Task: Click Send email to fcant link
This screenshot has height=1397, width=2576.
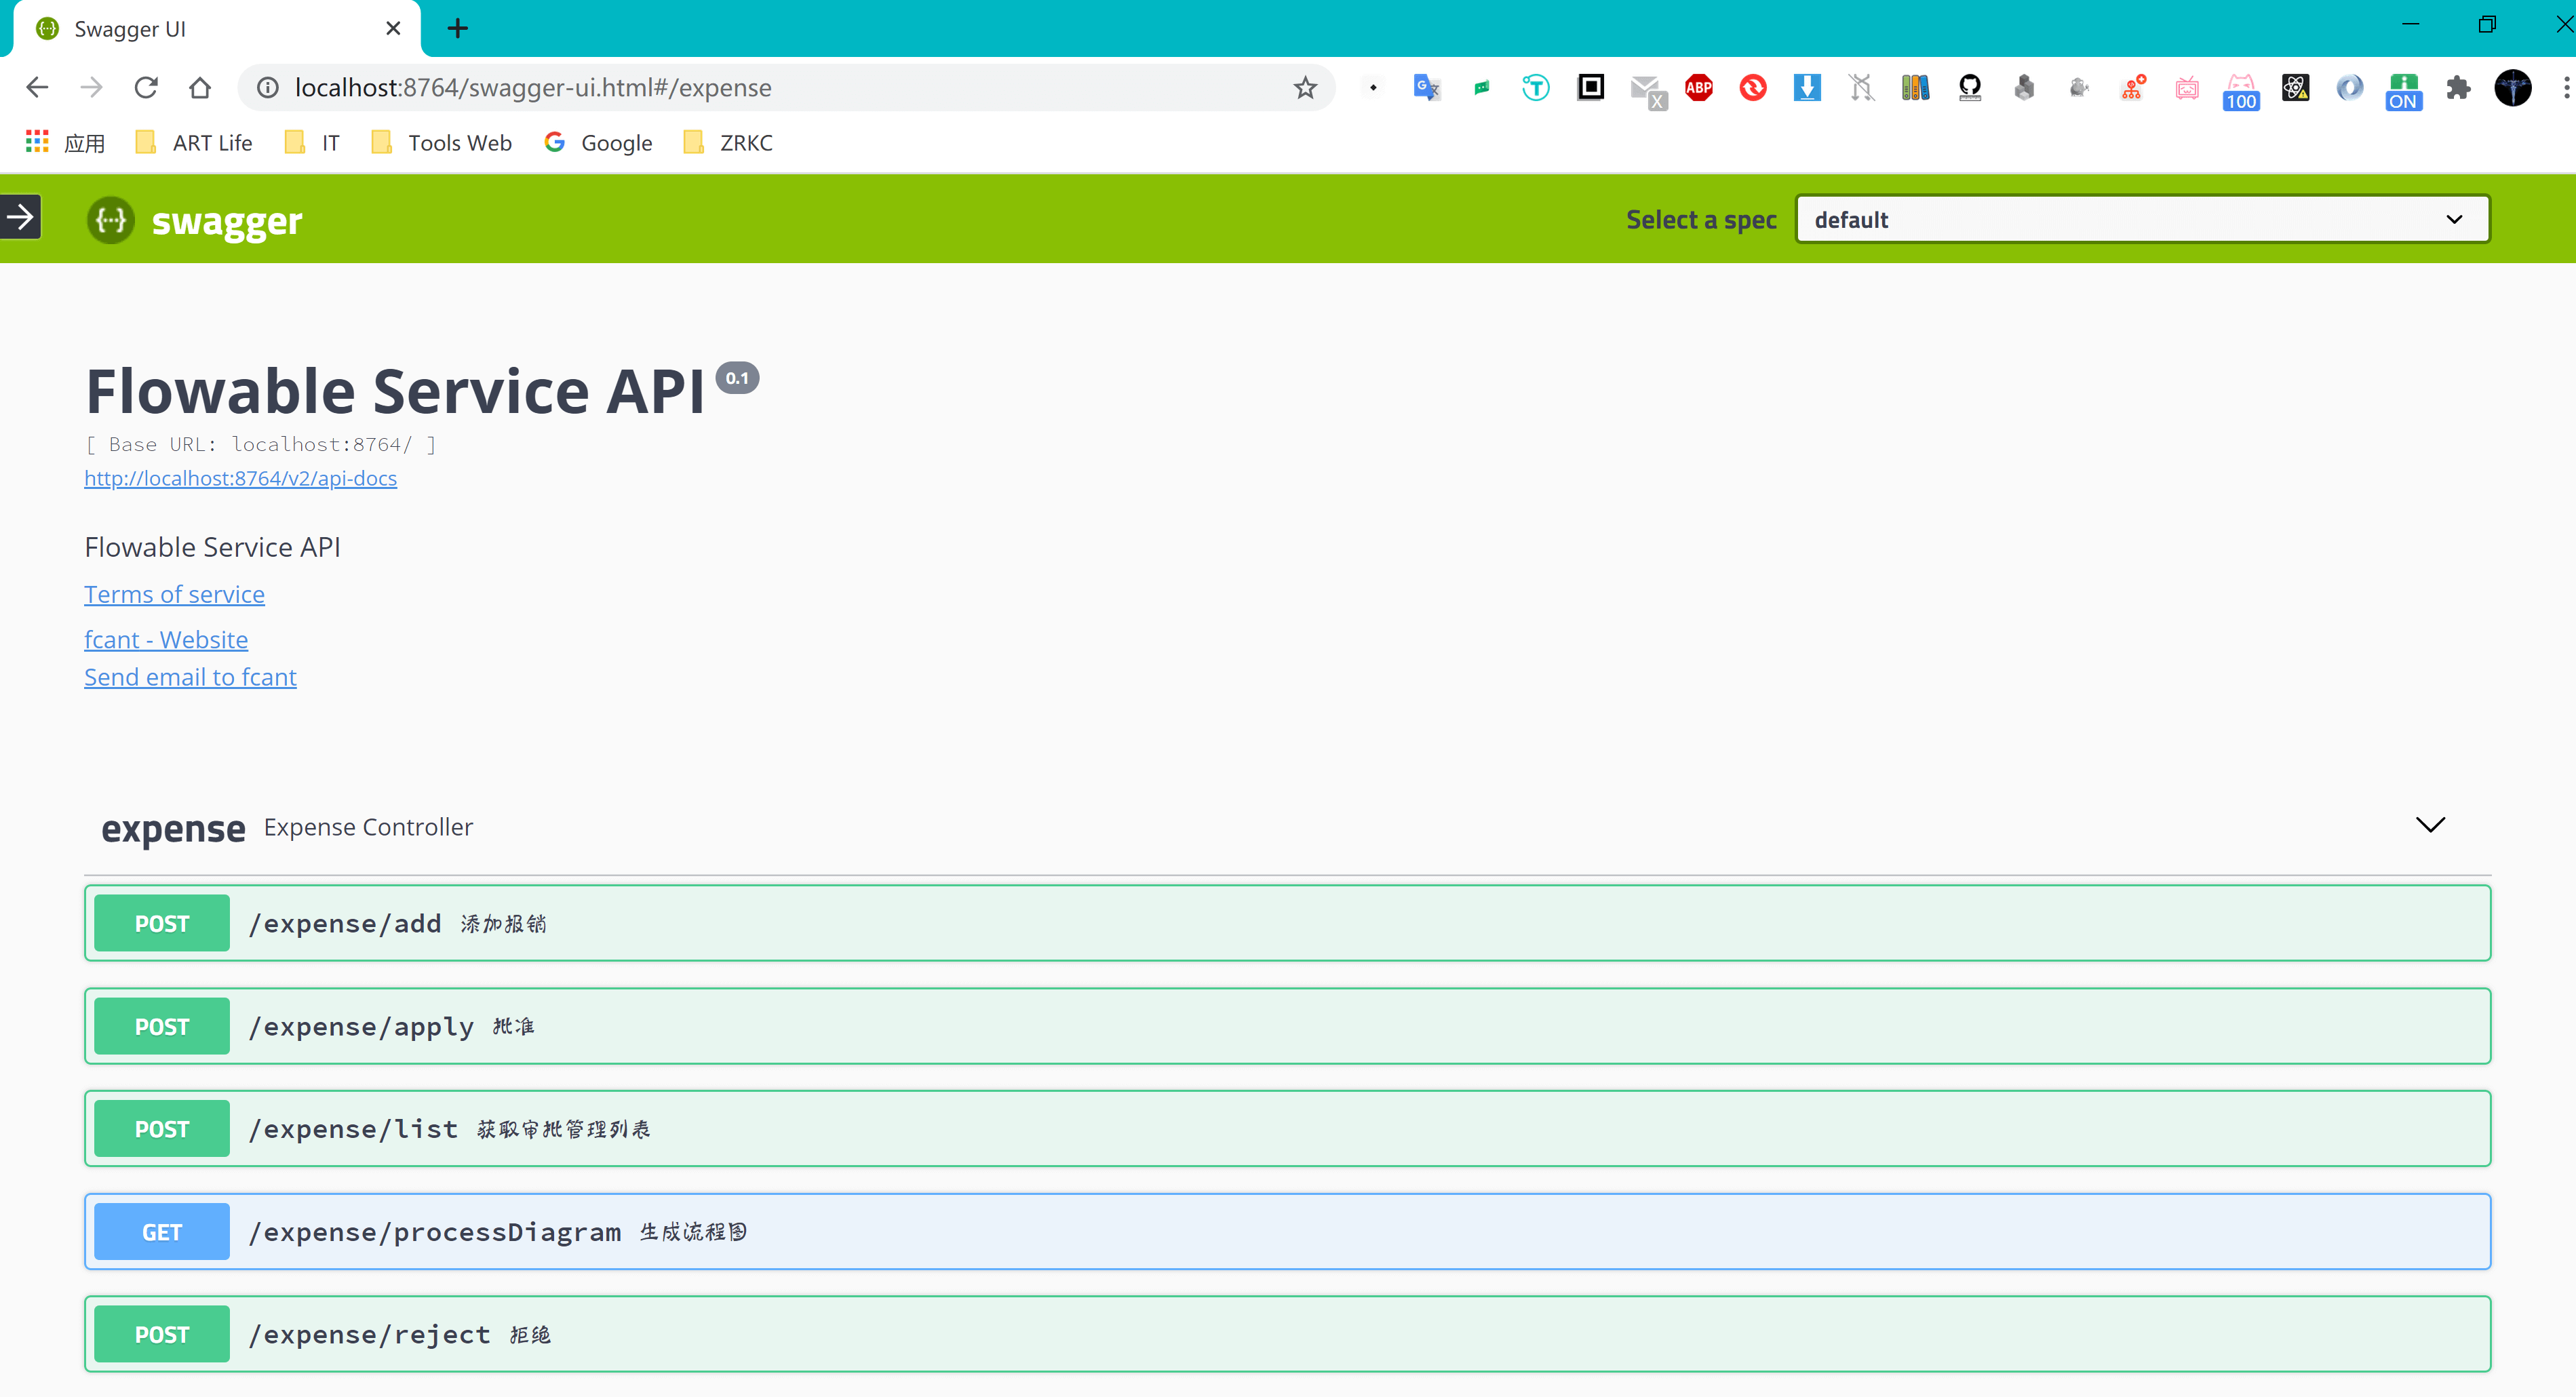Action: pyautogui.click(x=190, y=677)
